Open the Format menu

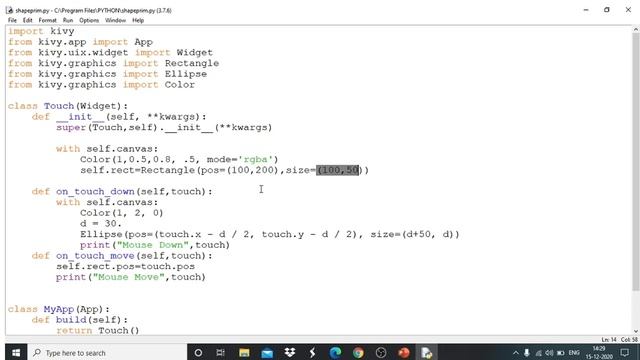47,20
